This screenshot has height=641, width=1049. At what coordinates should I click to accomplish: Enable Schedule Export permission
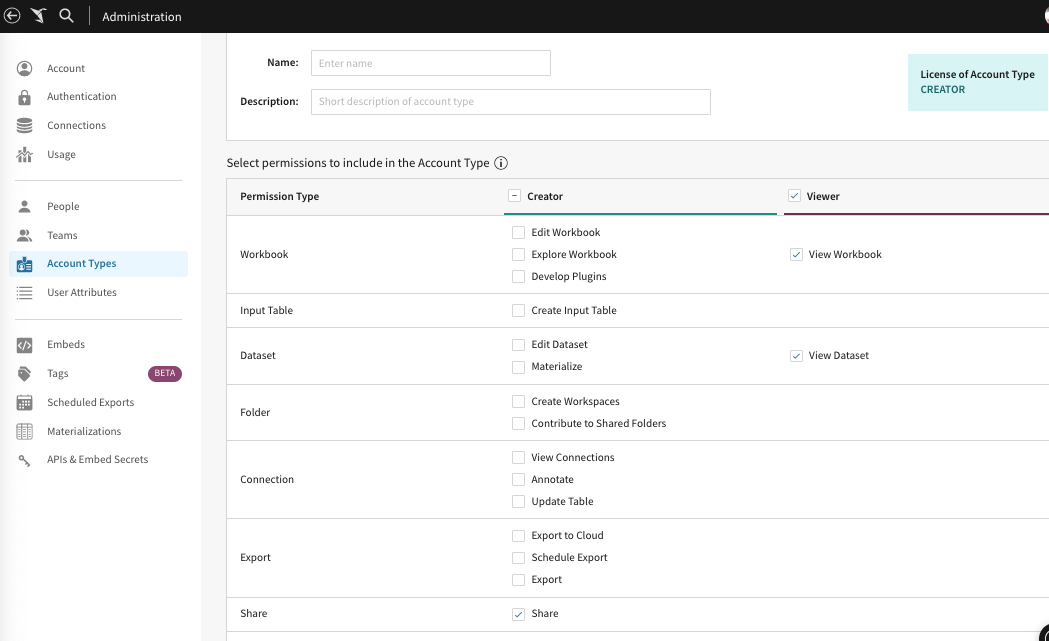pos(518,559)
